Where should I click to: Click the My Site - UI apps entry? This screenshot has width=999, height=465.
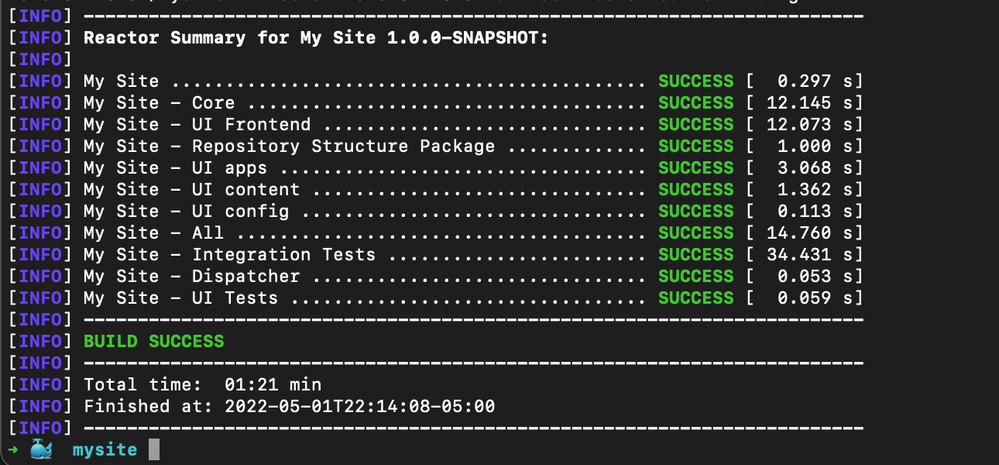click(x=175, y=168)
